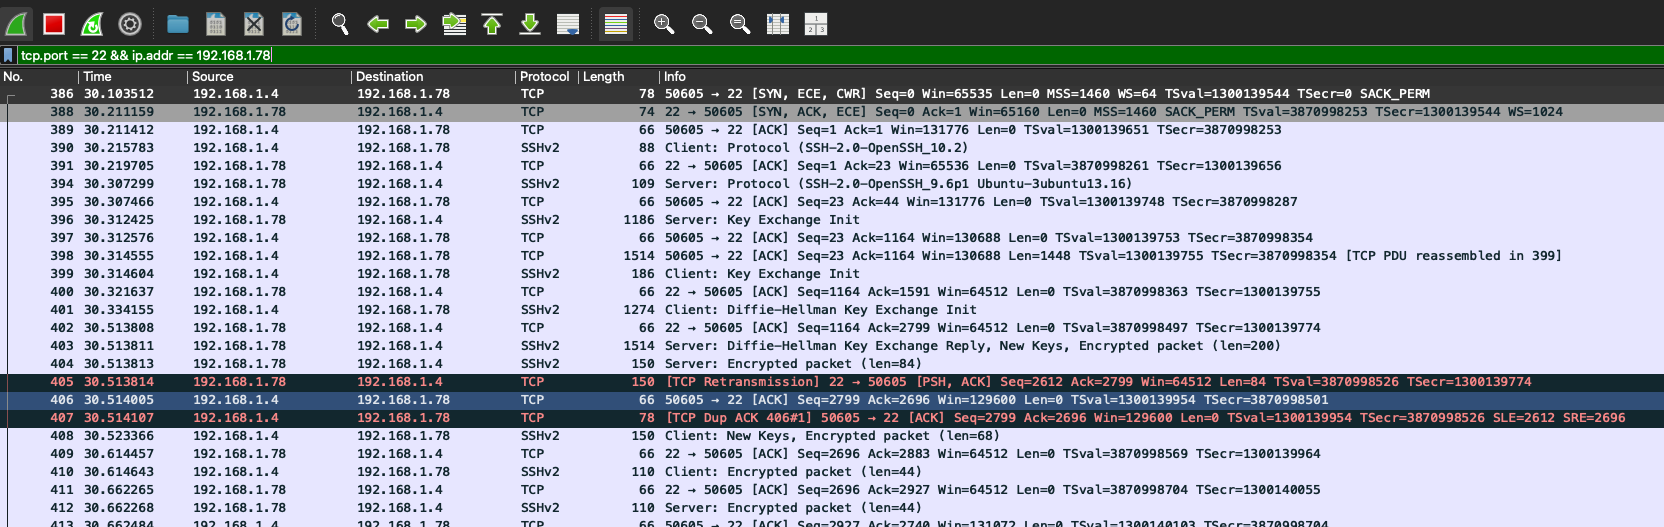Find a packet with magnifier icon
Image resolution: width=1664 pixels, height=527 pixels.
click(340, 24)
